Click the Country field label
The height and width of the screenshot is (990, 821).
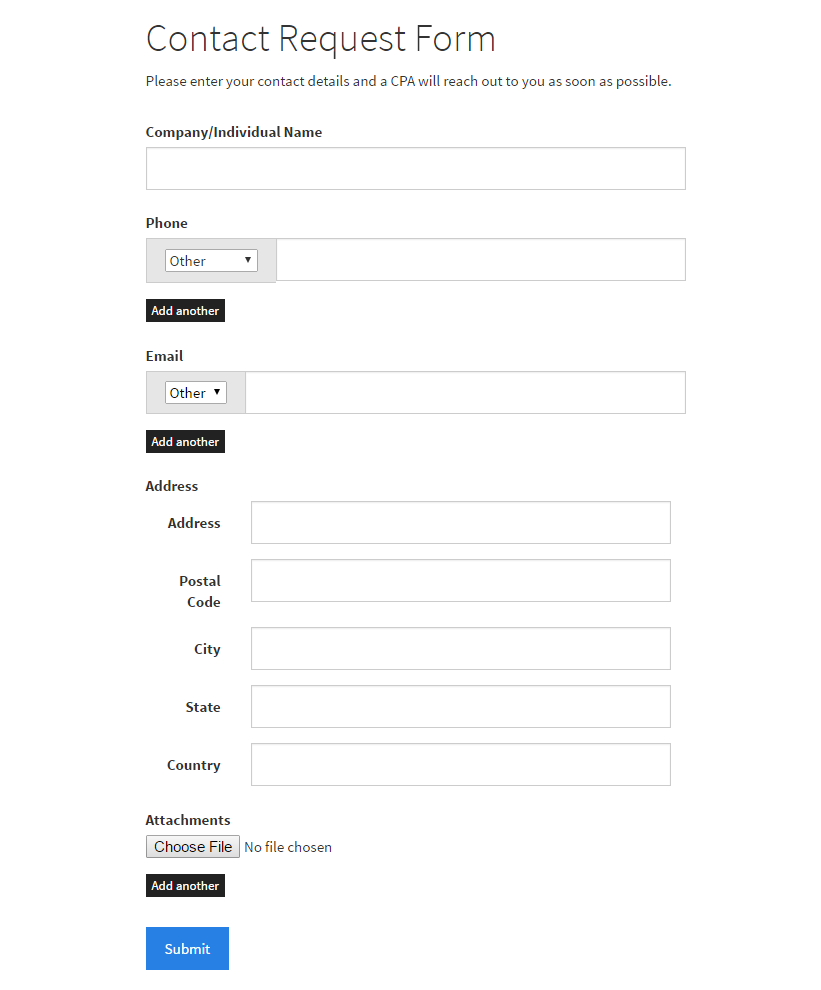(194, 765)
